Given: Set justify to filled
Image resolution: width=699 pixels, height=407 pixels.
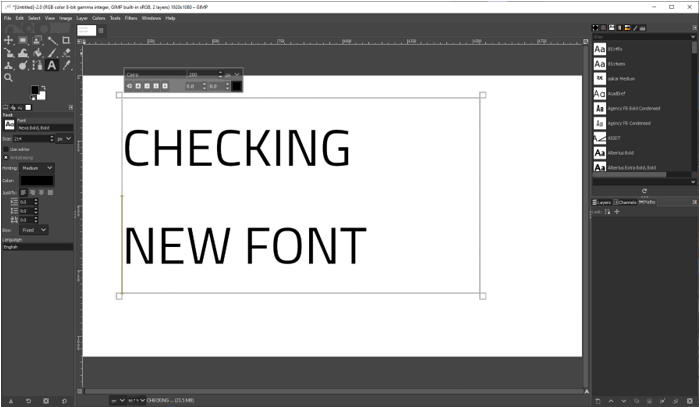Looking at the screenshot, I should pyautogui.click(x=50, y=192).
